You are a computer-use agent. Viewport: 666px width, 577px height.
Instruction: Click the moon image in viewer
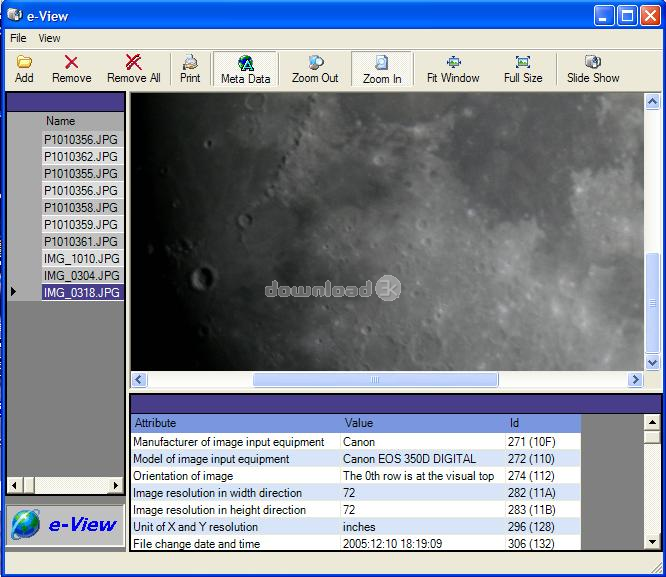pyautogui.click(x=387, y=232)
